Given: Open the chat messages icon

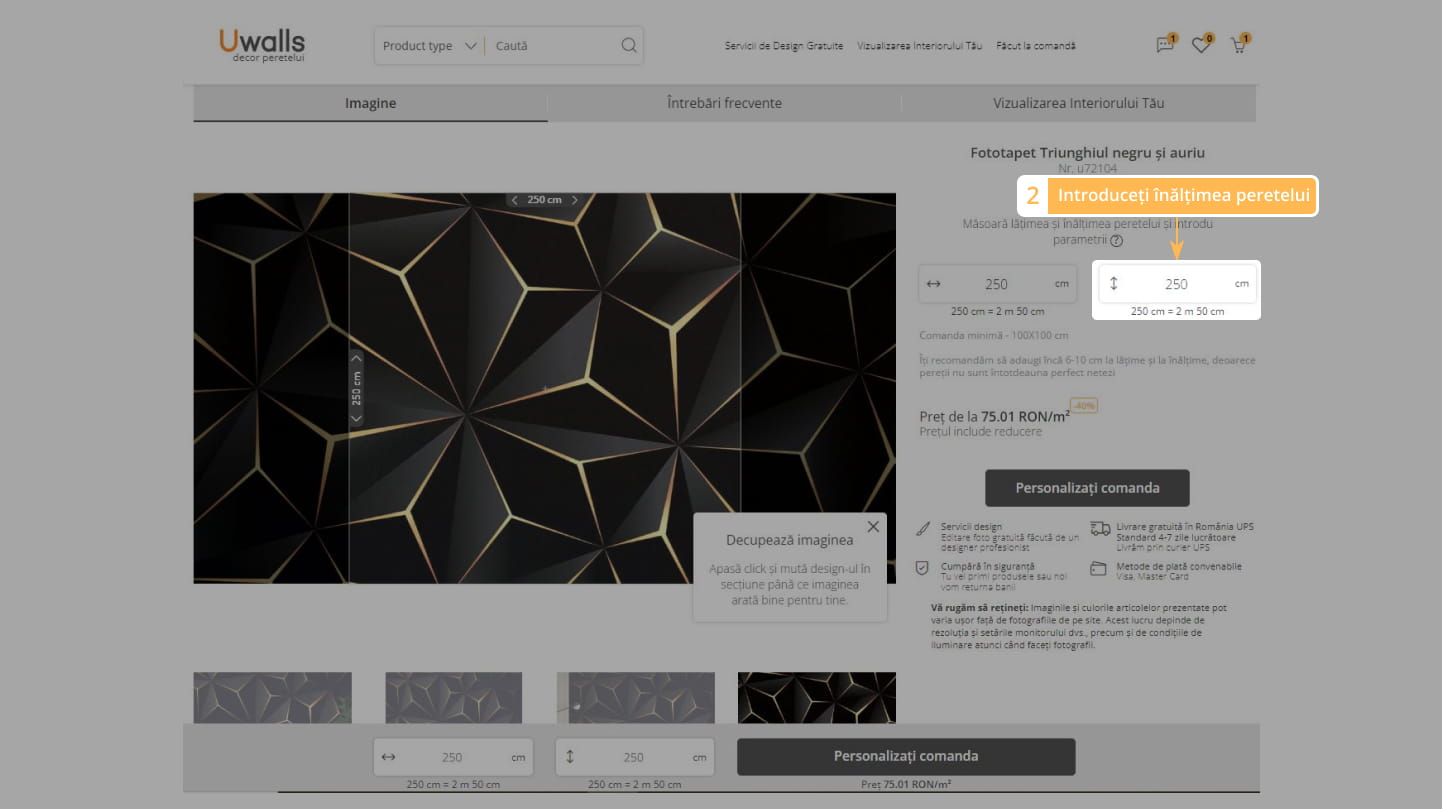Looking at the screenshot, I should point(1165,45).
